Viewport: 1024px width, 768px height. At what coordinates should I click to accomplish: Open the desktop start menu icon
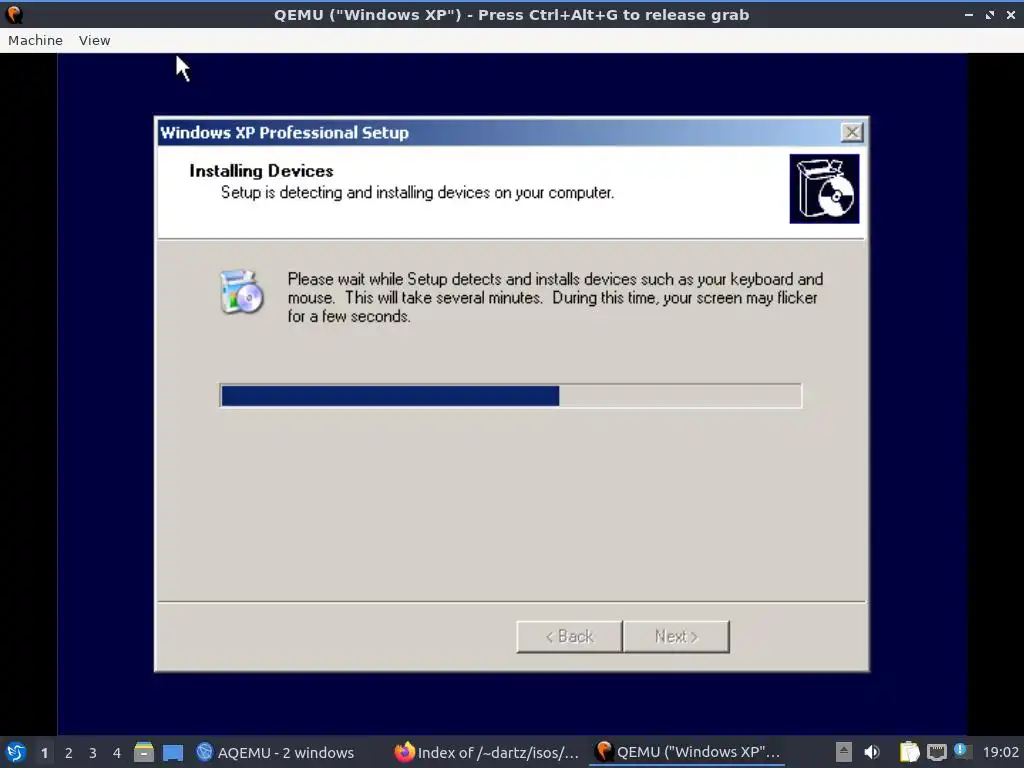pyautogui.click(x=16, y=752)
